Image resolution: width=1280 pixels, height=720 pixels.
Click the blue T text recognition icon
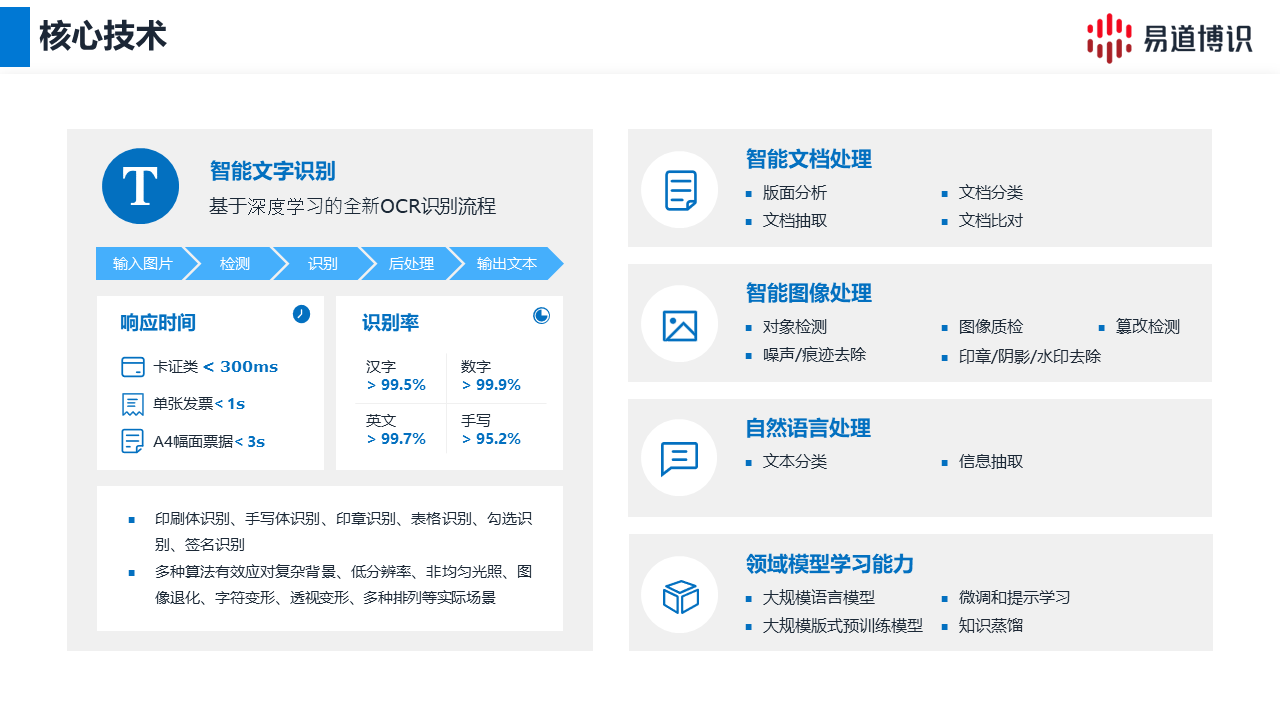(140, 186)
